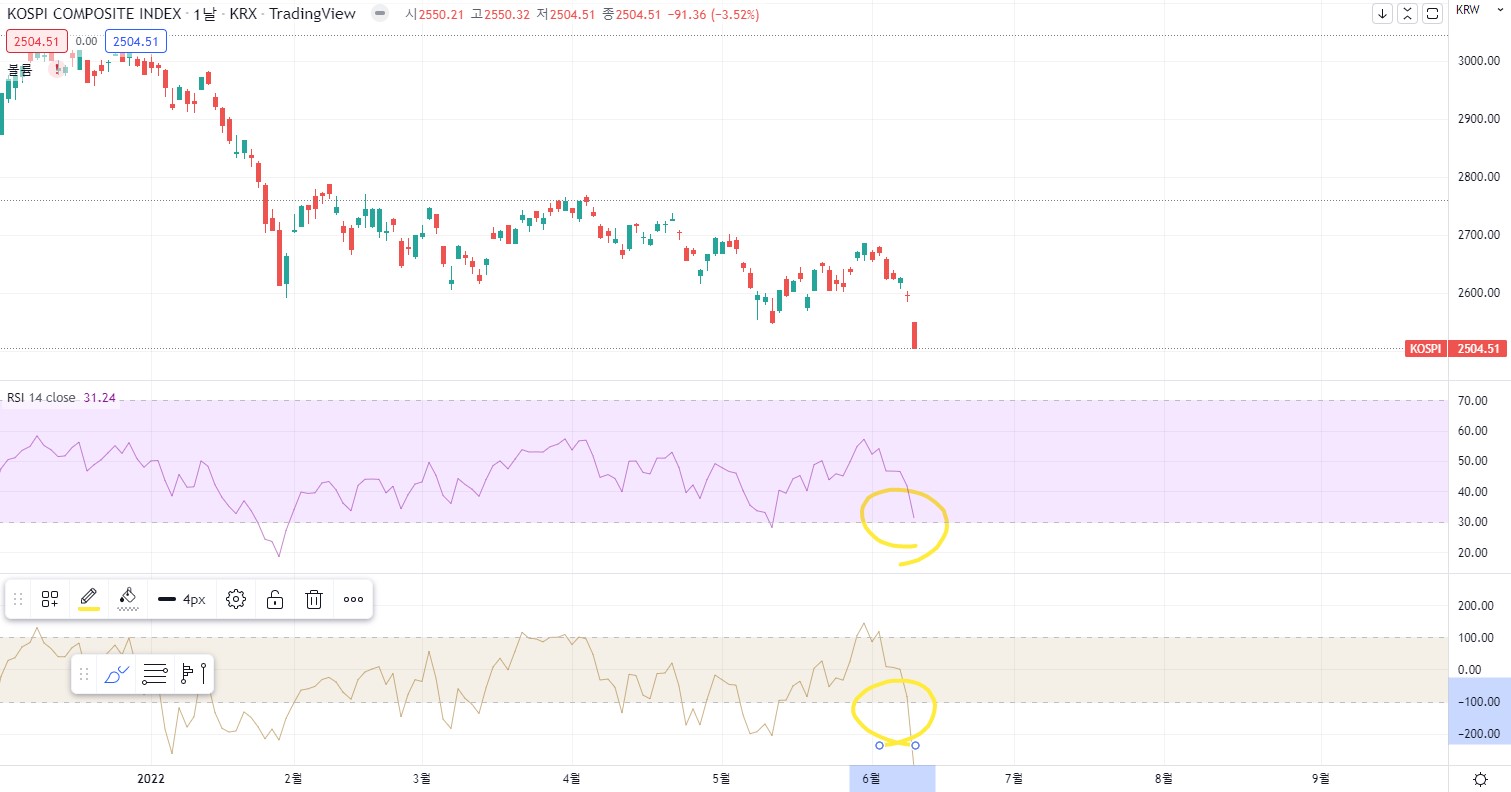Click the 7월 time axis label

1013,778
